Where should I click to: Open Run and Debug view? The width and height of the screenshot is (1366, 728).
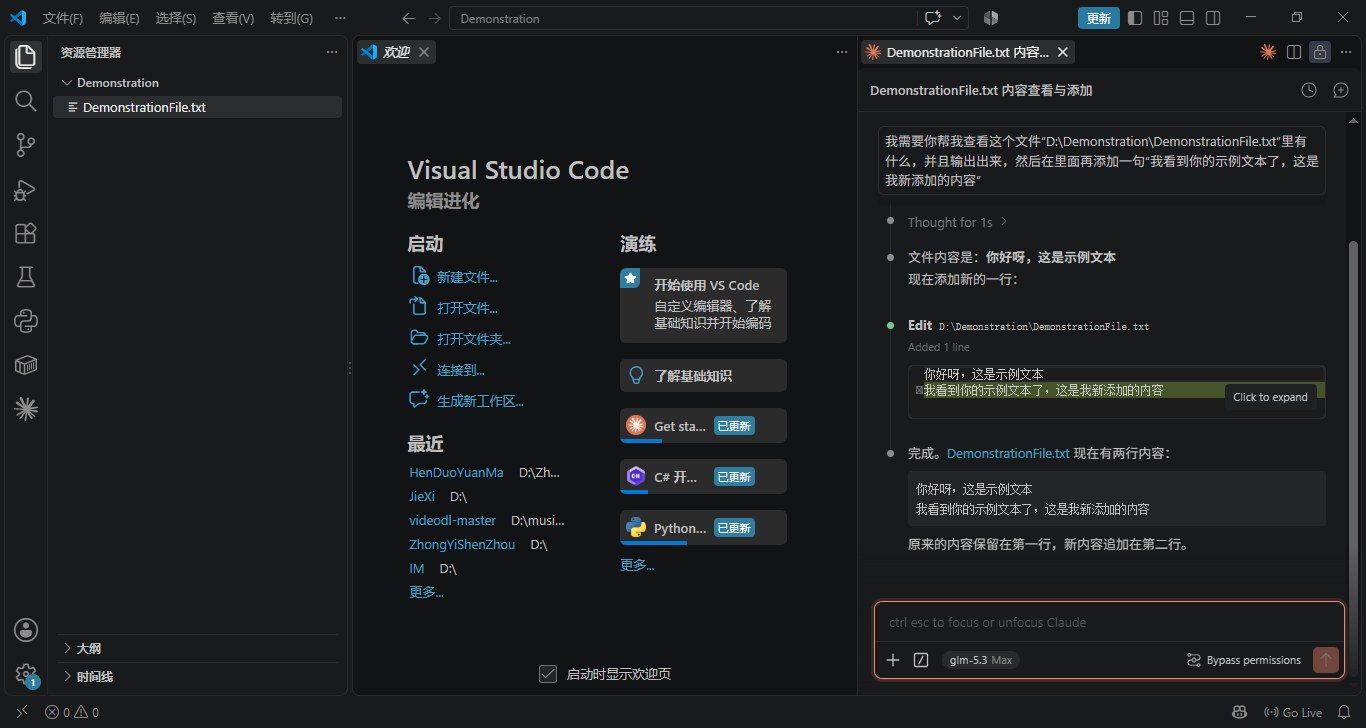pos(26,189)
